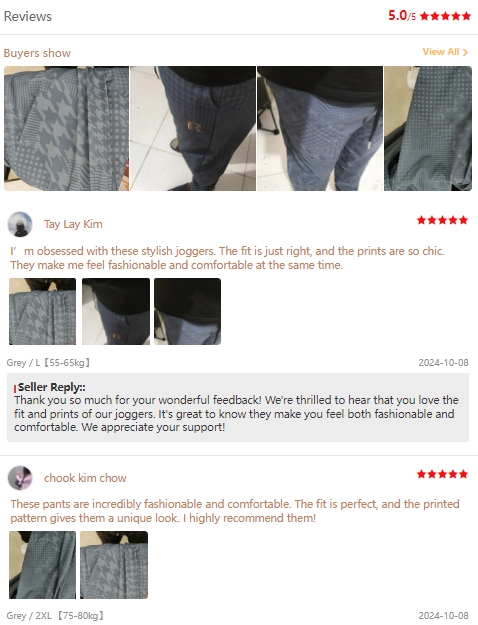Open the fourth buyers show dotted fabric photo
This screenshot has height=625, width=478.
click(428, 128)
